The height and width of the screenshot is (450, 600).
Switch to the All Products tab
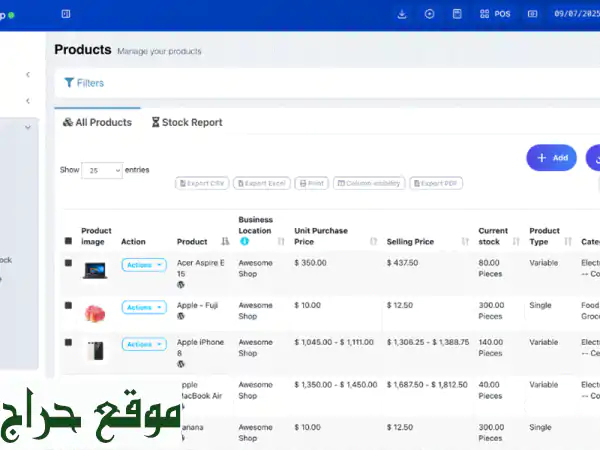click(x=97, y=122)
